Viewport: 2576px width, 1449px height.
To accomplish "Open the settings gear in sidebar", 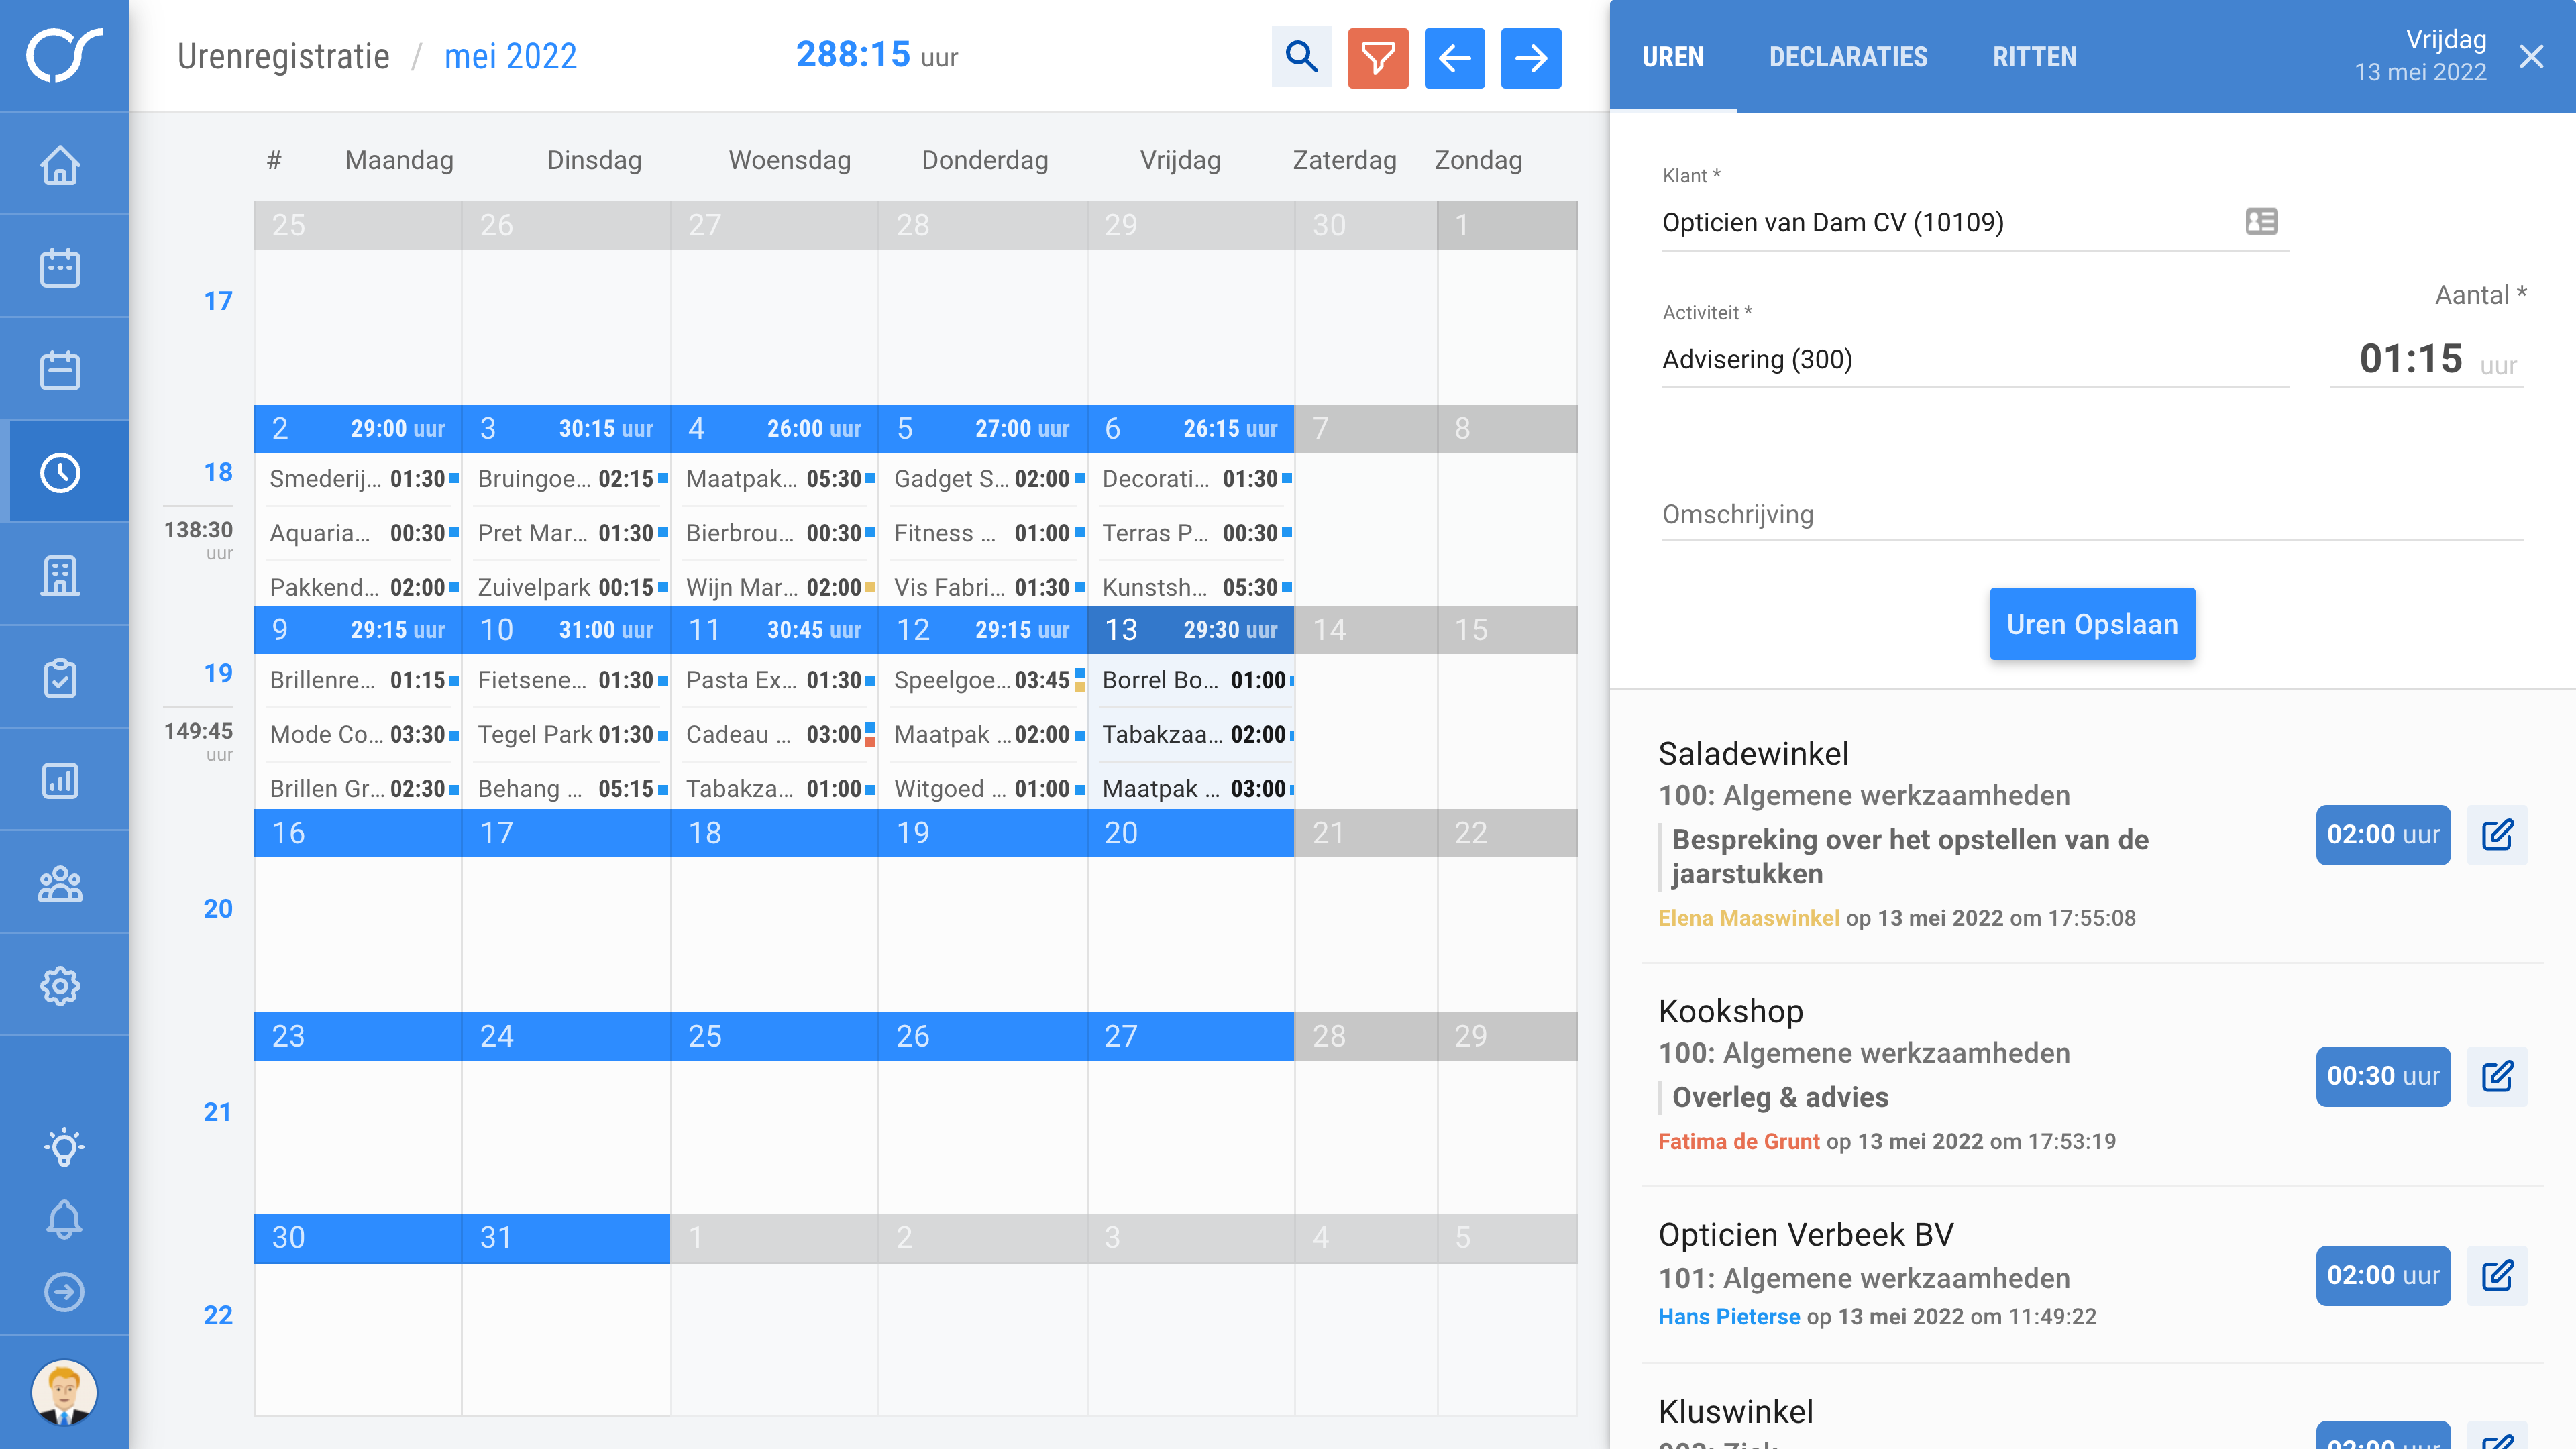I will point(61,985).
